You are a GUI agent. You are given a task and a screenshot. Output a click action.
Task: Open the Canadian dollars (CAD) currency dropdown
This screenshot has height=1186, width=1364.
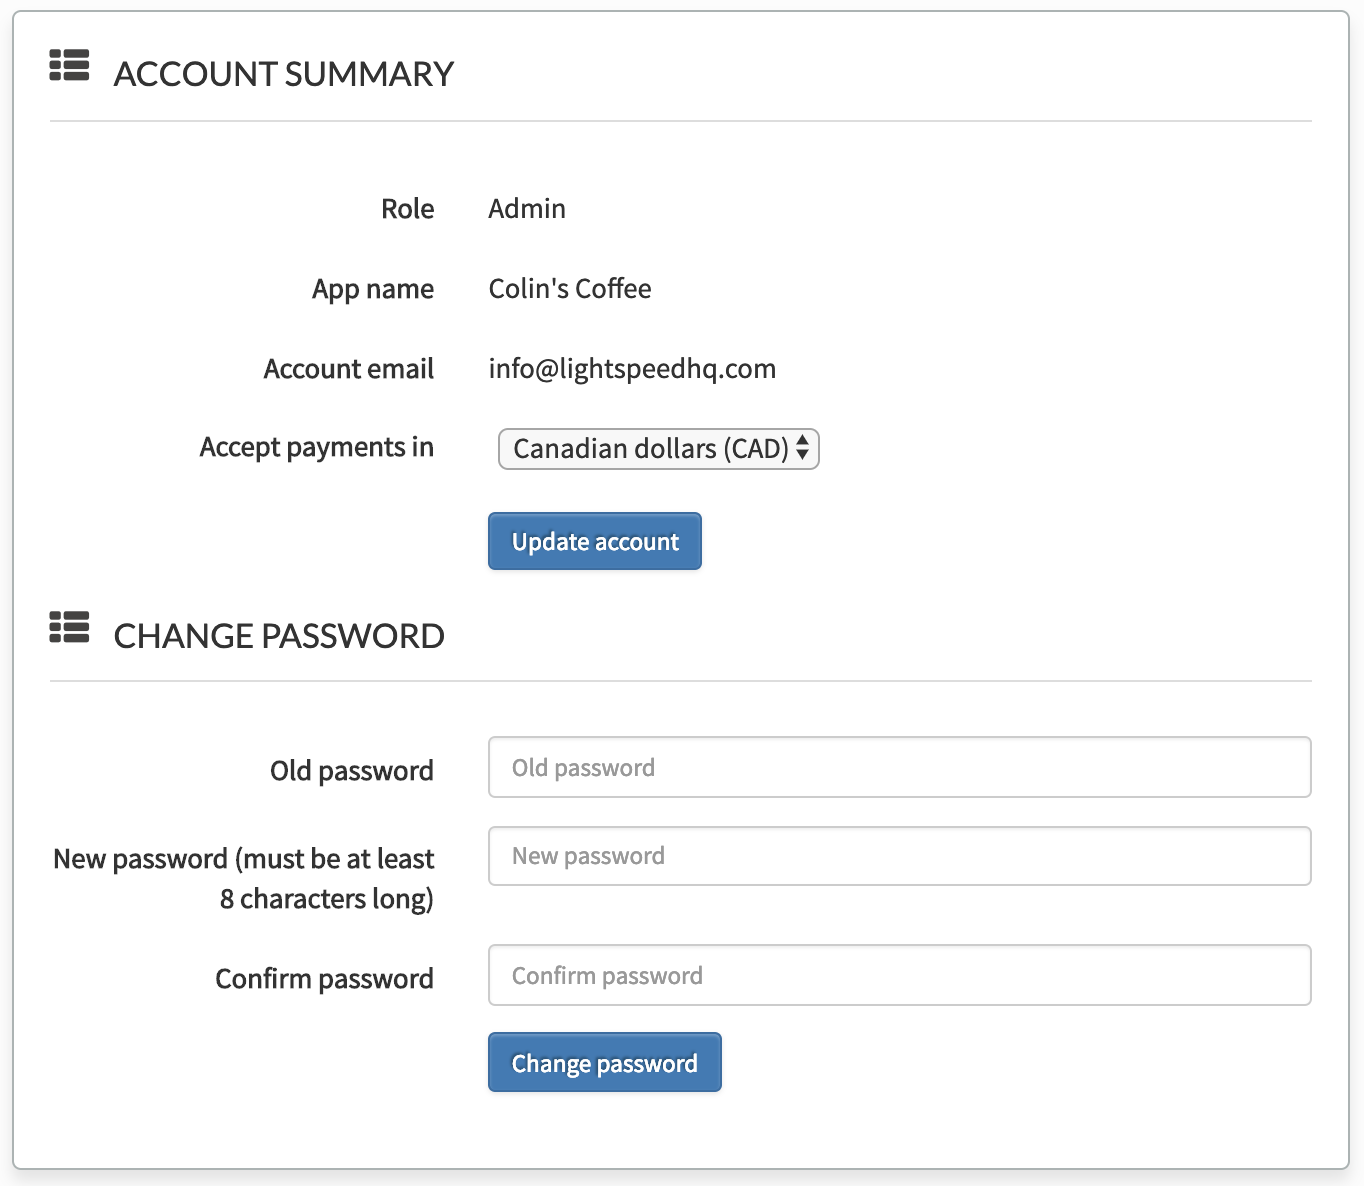650,449
